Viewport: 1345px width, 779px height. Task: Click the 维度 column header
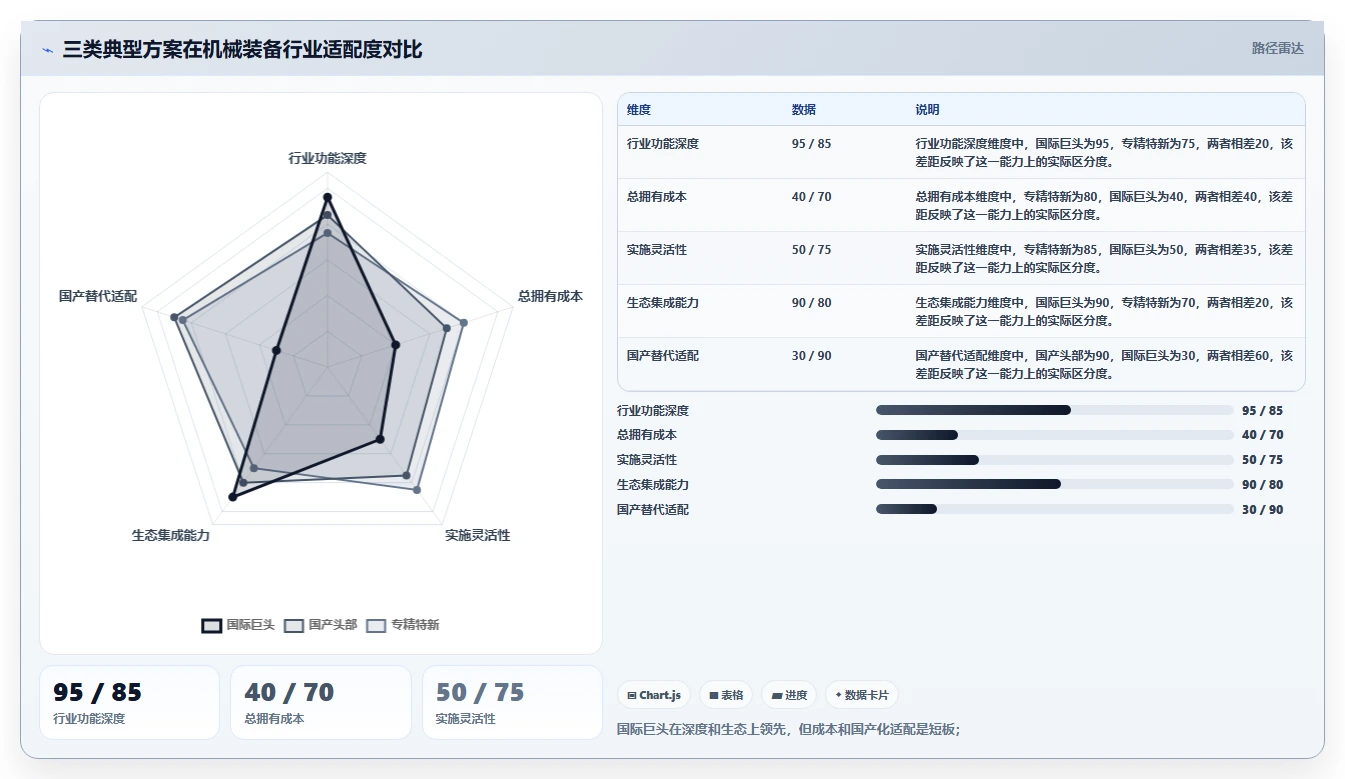(639, 110)
